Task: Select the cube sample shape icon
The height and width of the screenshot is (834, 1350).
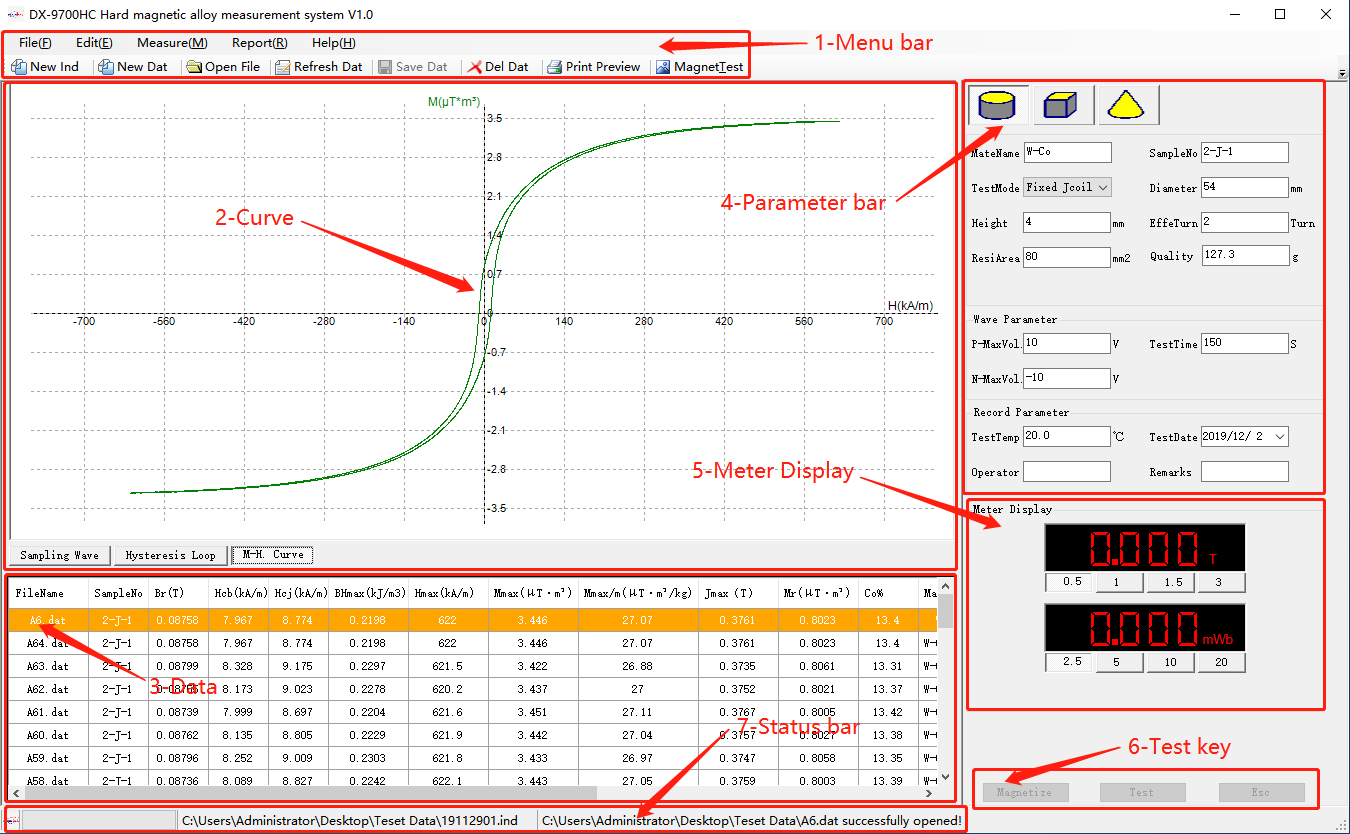Action: click(1063, 104)
